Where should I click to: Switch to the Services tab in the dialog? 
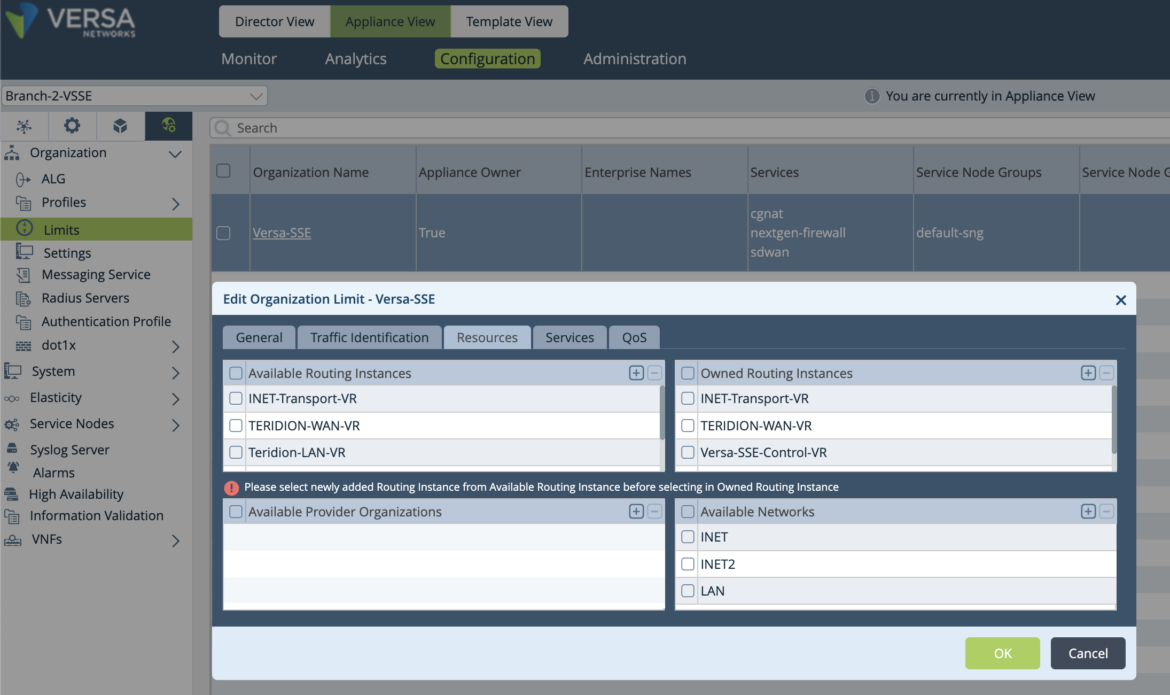569,337
